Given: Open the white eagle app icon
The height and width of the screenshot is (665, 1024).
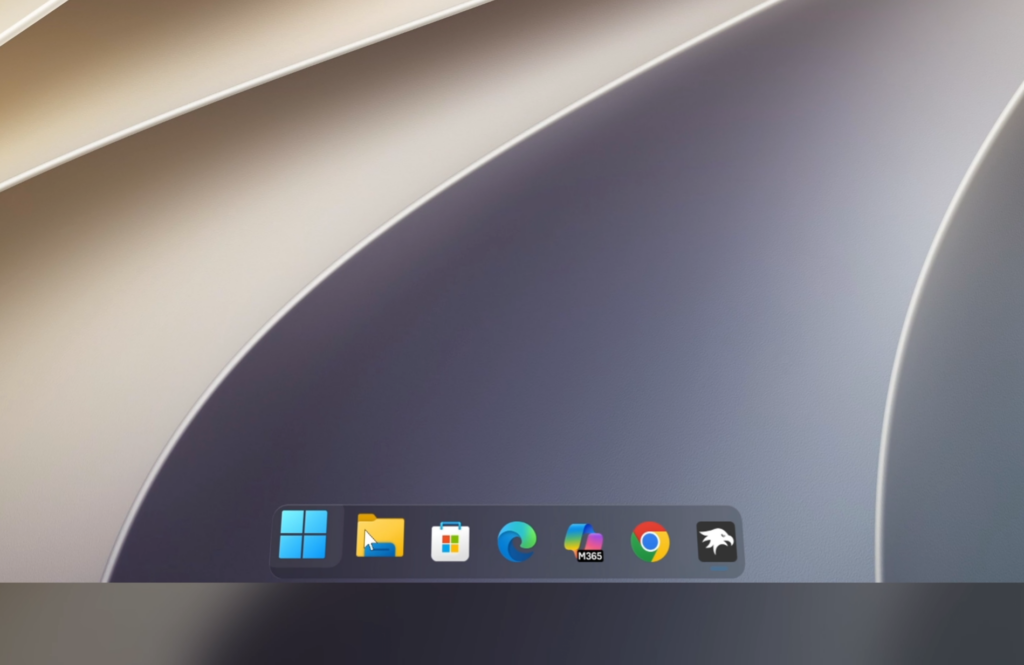Looking at the screenshot, I should (x=717, y=542).
